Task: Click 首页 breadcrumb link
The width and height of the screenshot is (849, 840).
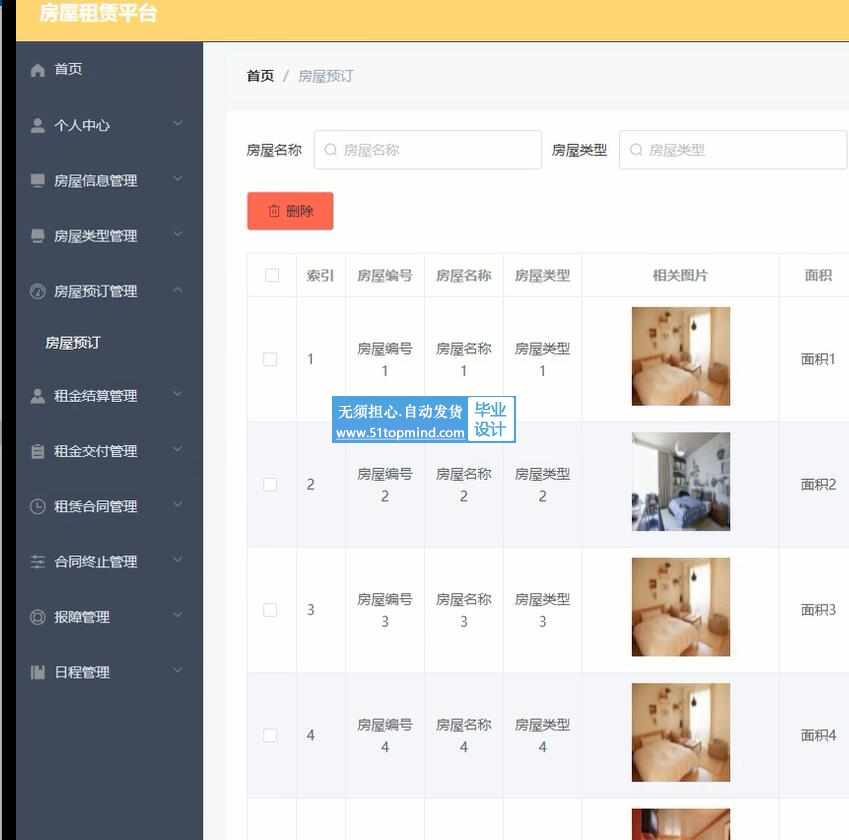Action: tap(260, 76)
